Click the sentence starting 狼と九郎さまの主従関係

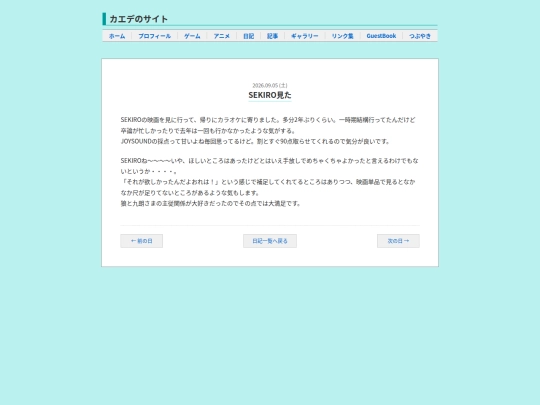click(210, 203)
